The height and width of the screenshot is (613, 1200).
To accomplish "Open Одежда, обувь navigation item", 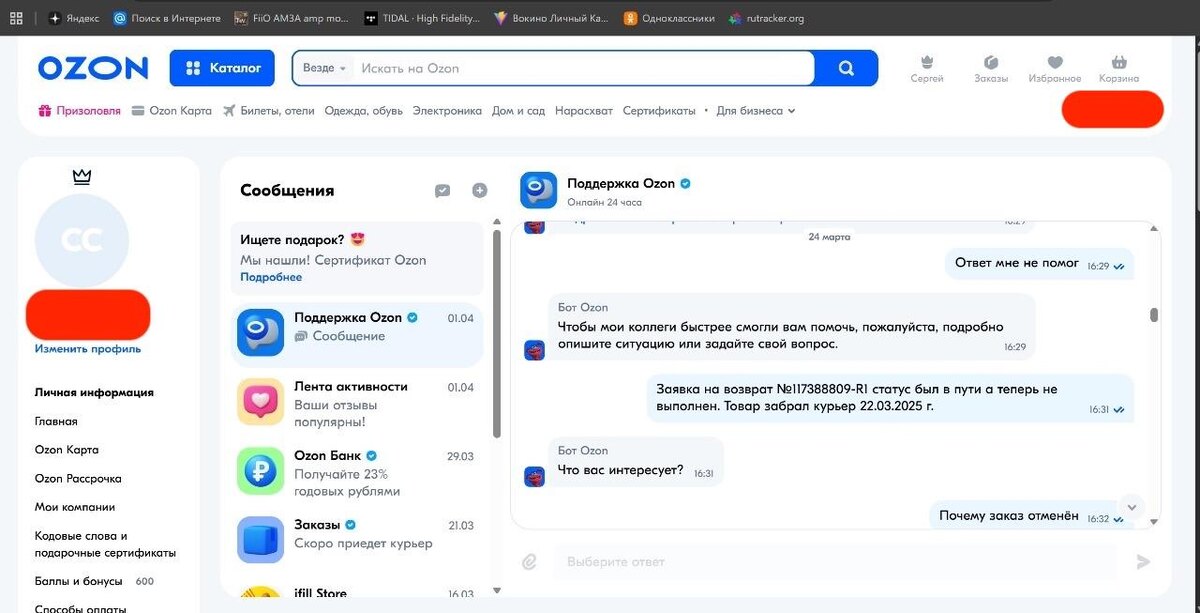I will (364, 111).
